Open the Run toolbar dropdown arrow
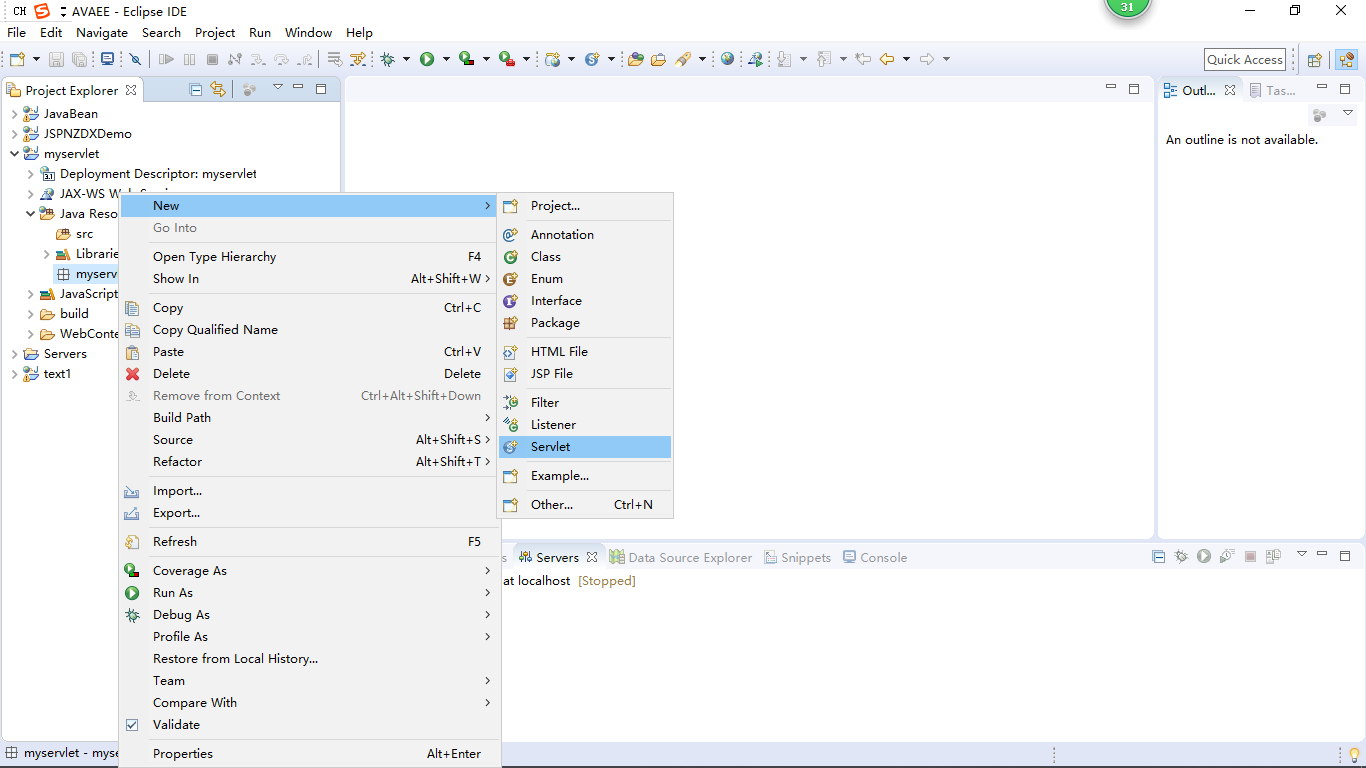The height and width of the screenshot is (768, 1366). 445,59
